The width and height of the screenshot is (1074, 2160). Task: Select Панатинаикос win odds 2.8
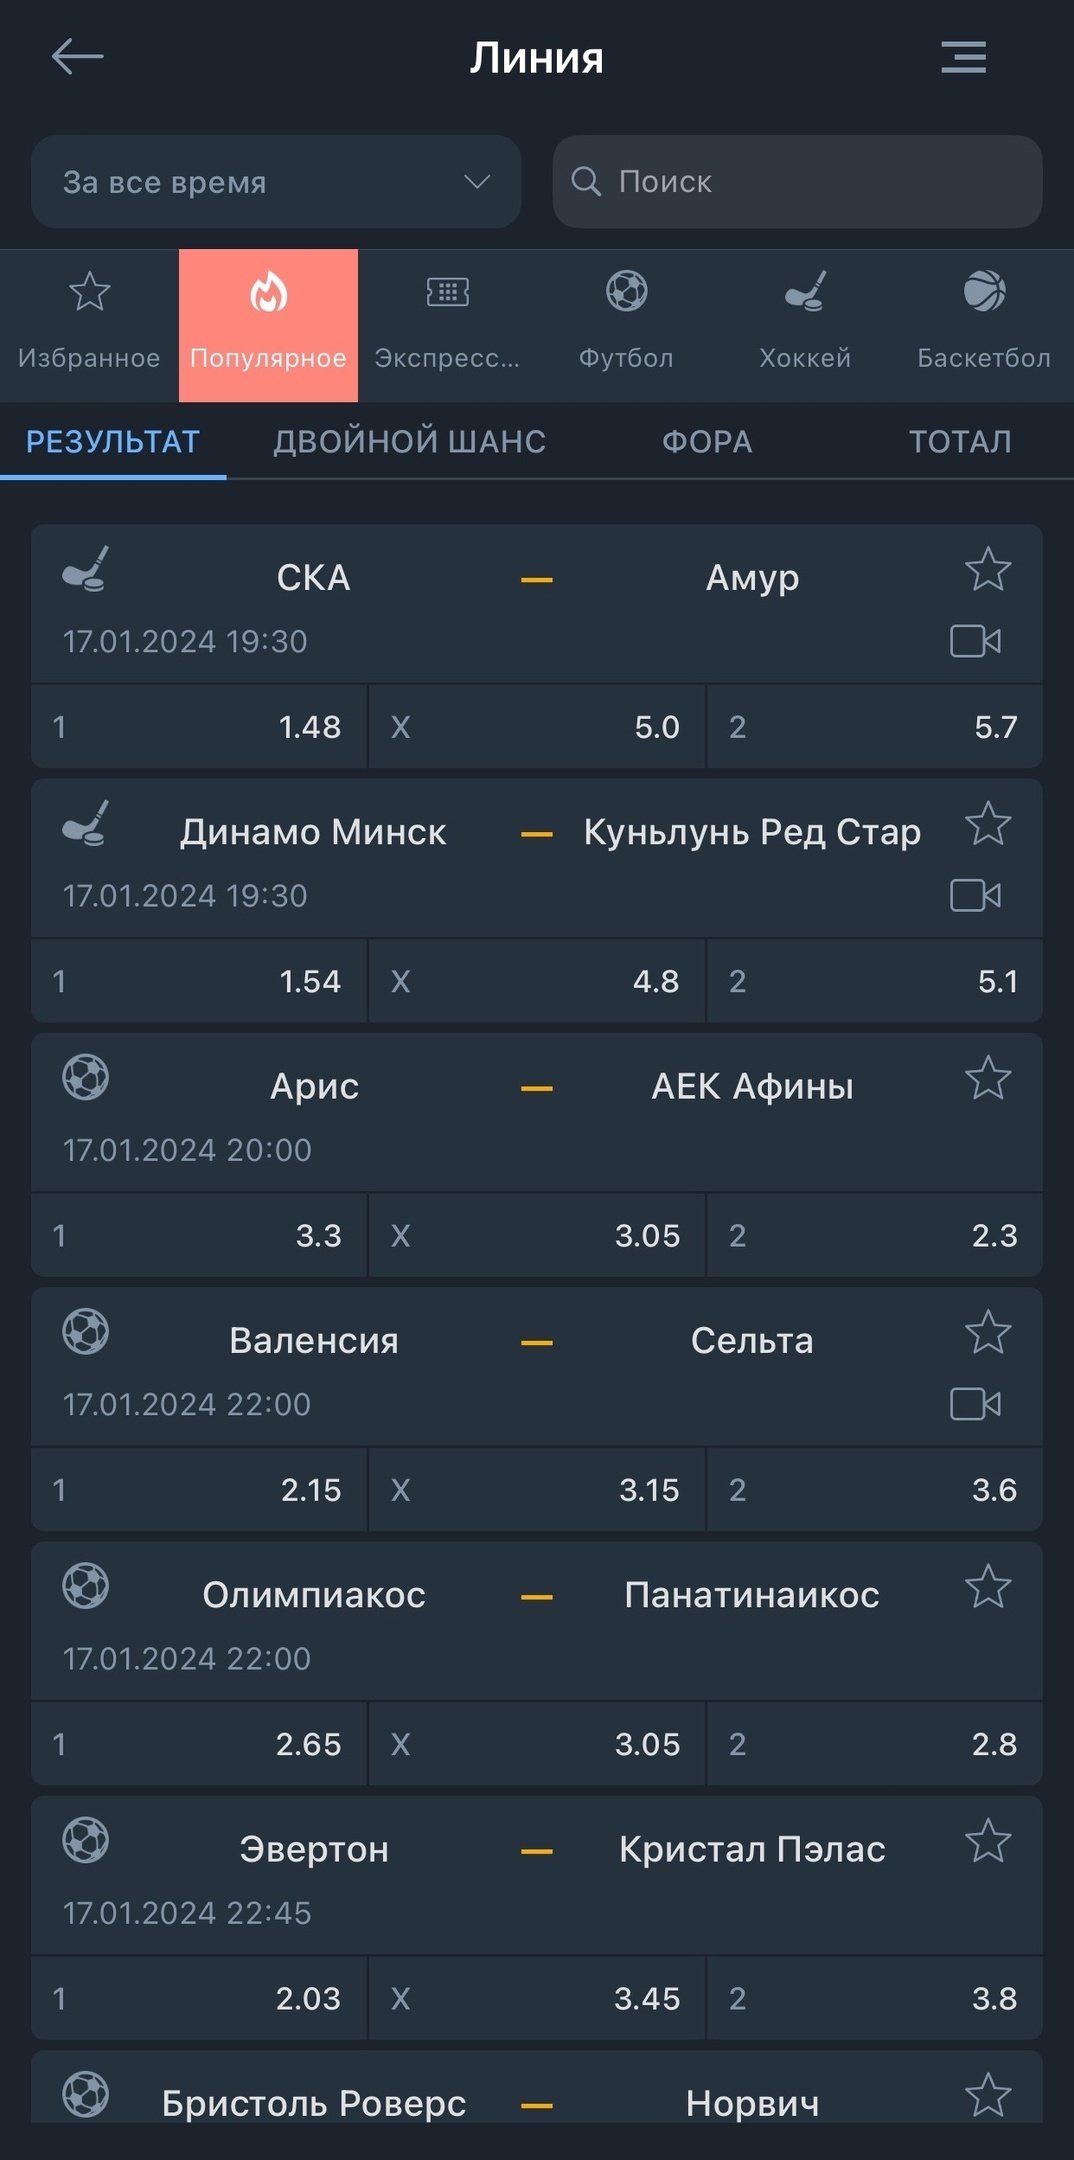coord(874,1744)
